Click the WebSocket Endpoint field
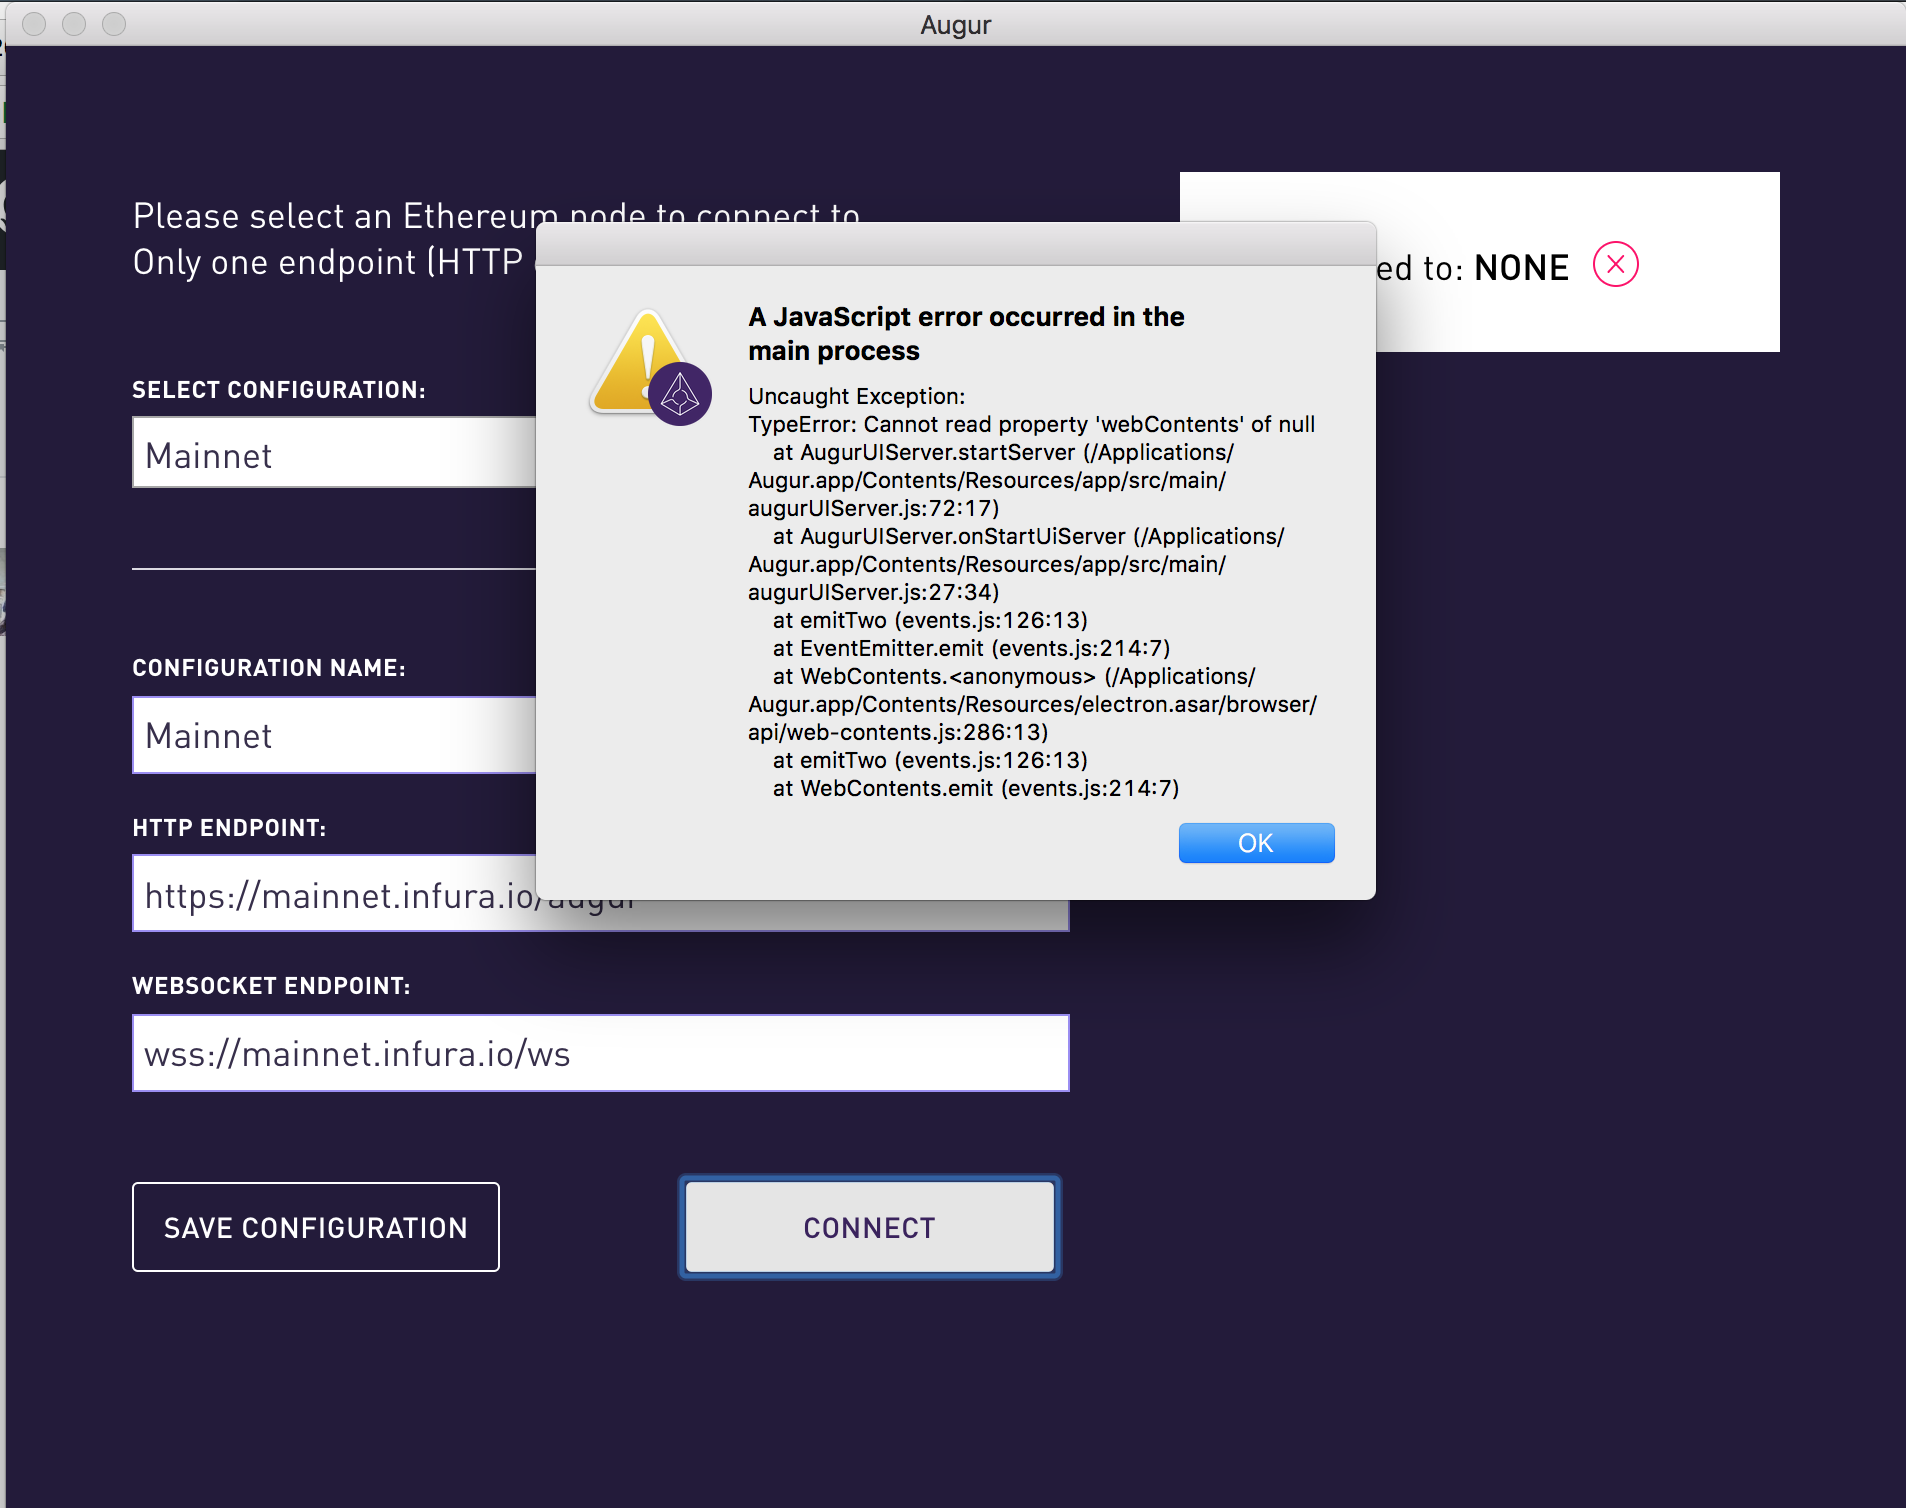Screen dimensions: 1906x1508 tap(600, 1052)
